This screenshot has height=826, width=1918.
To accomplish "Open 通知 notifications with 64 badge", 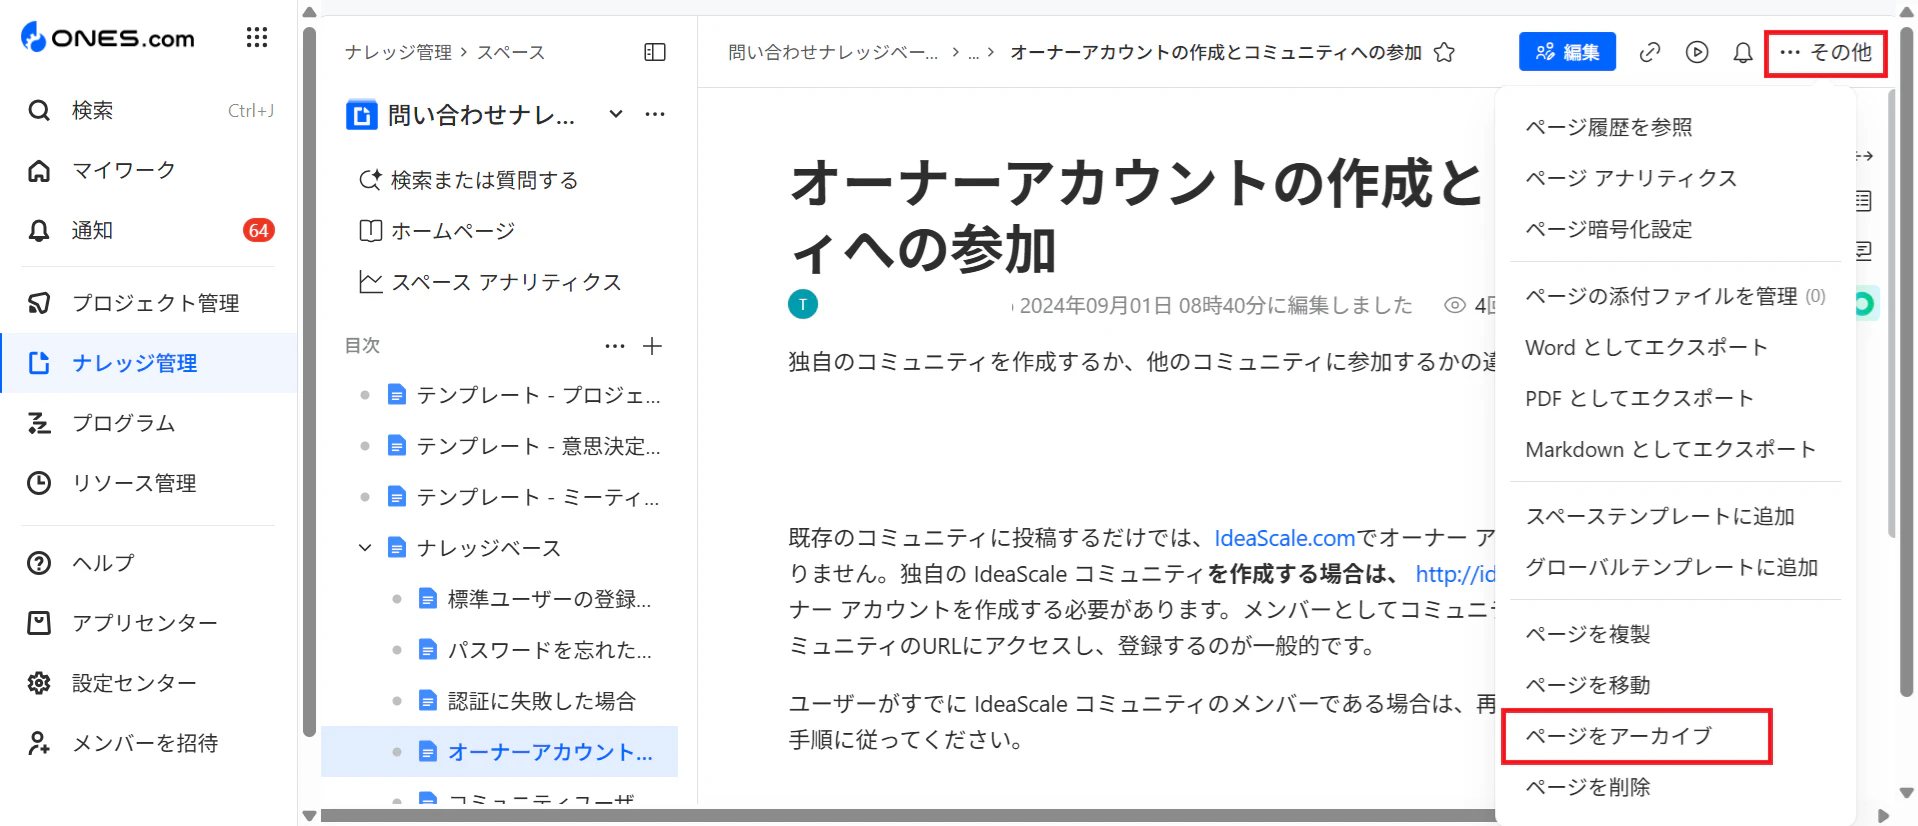I will [x=150, y=230].
